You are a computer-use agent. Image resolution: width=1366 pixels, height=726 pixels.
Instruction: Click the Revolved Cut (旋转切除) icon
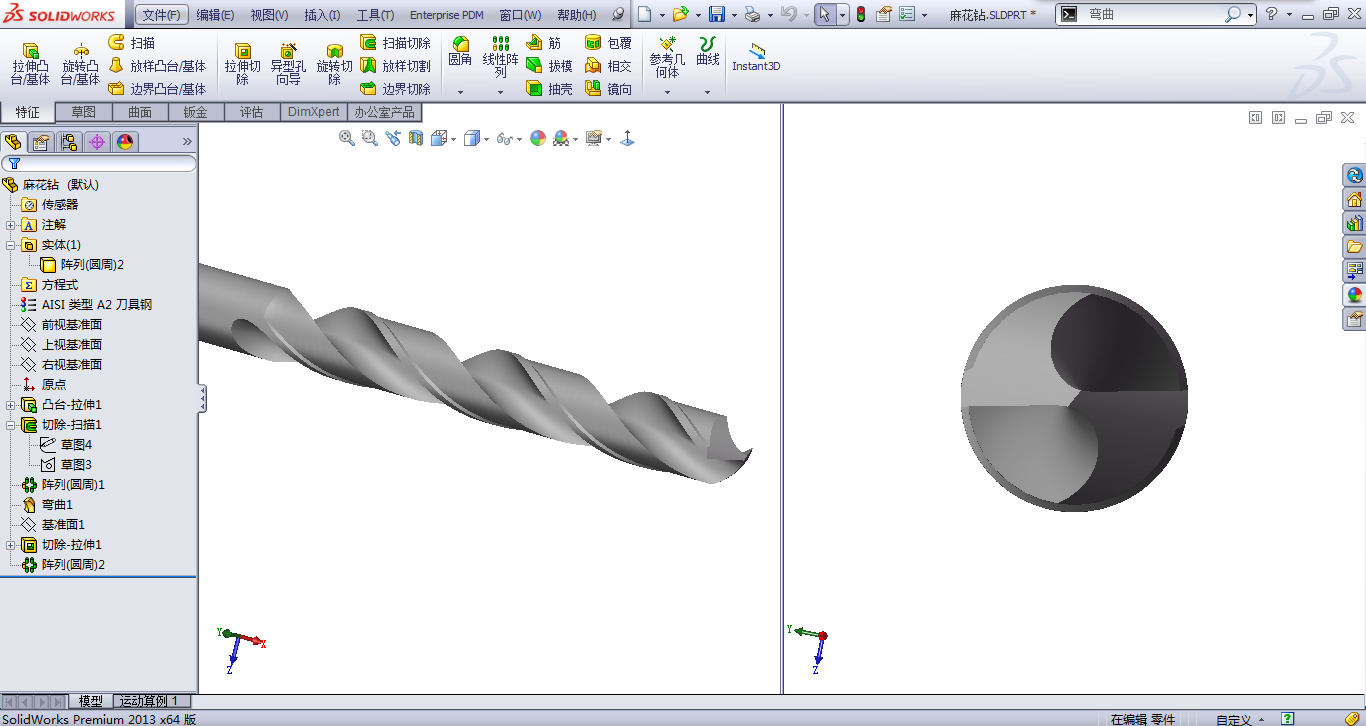coord(334,64)
